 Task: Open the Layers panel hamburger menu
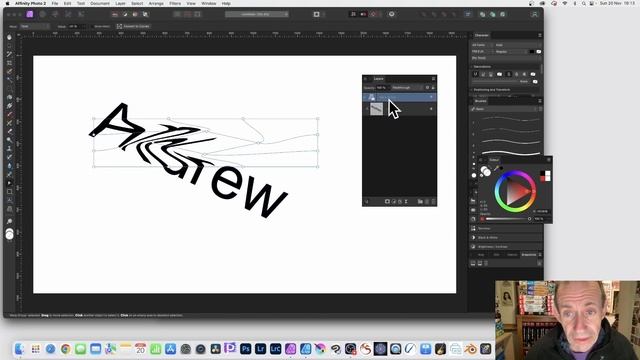[x=433, y=79]
